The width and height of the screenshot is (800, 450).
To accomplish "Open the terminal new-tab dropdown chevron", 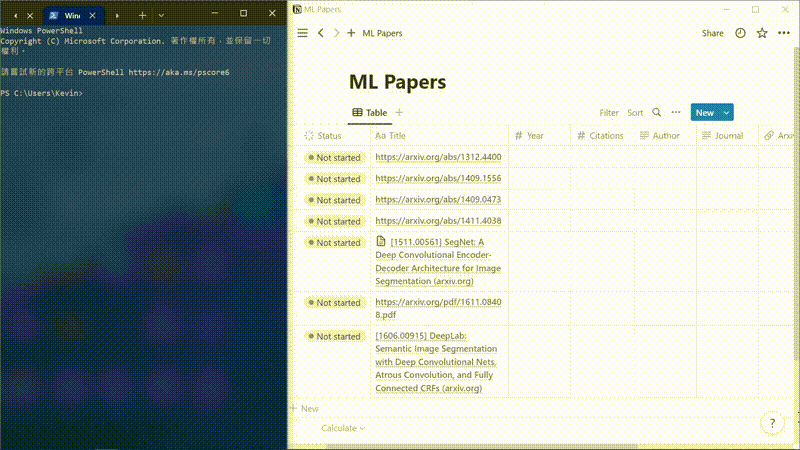I will point(161,16).
